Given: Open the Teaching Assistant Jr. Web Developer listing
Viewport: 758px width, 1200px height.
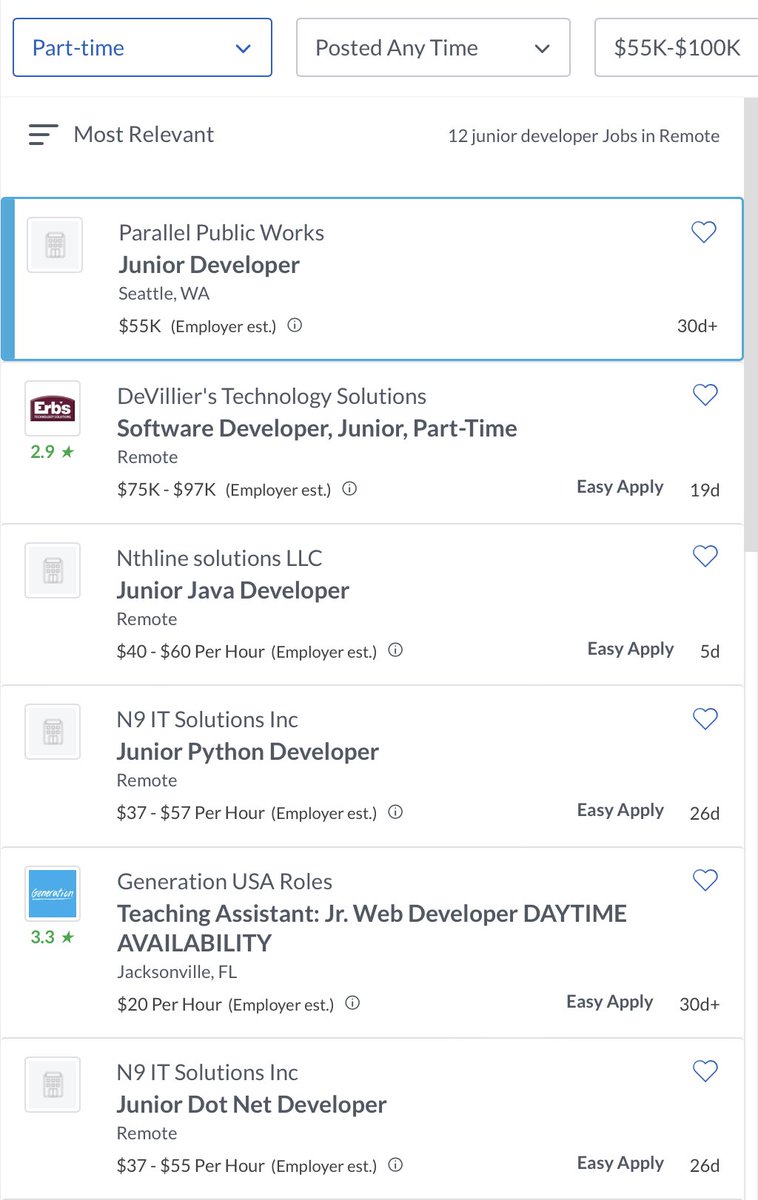Looking at the screenshot, I should pyautogui.click(x=372, y=928).
